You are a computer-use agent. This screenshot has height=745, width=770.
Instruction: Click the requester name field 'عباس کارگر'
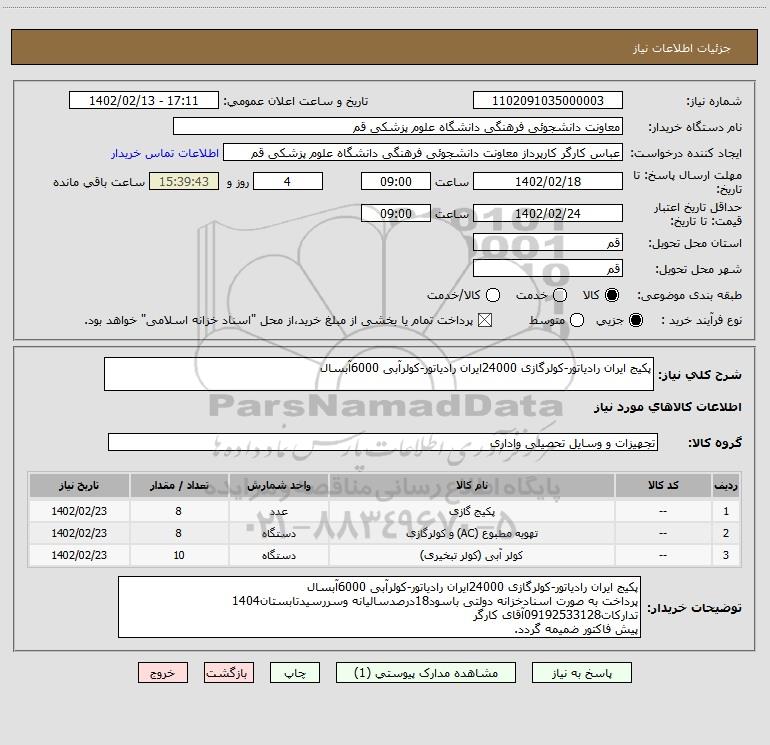tap(423, 153)
